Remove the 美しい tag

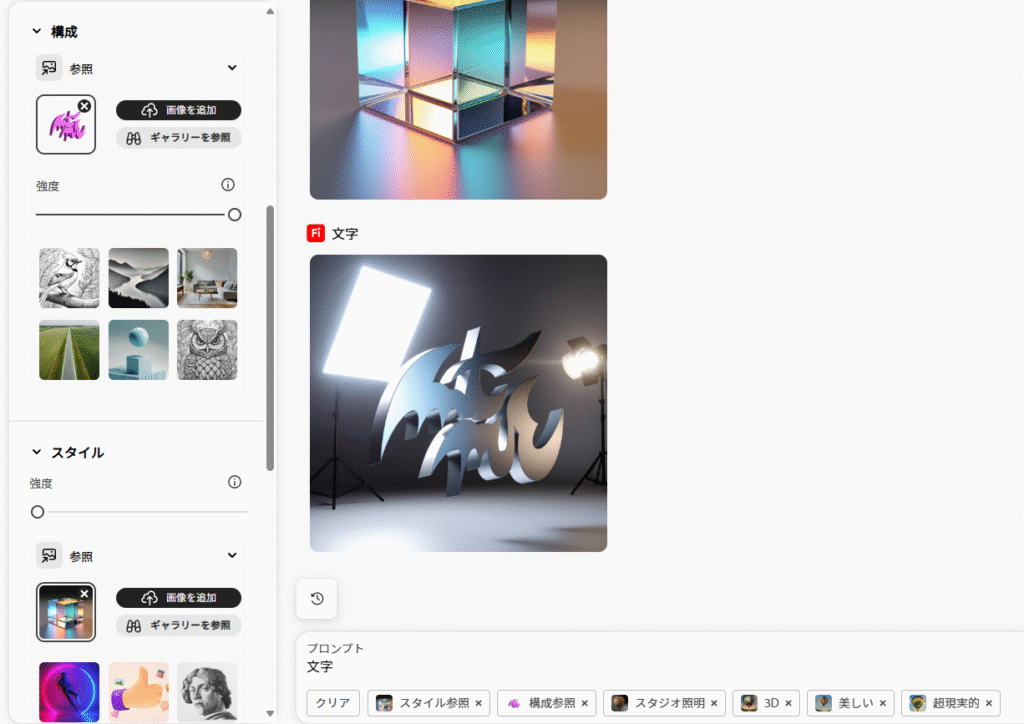[x=882, y=703]
